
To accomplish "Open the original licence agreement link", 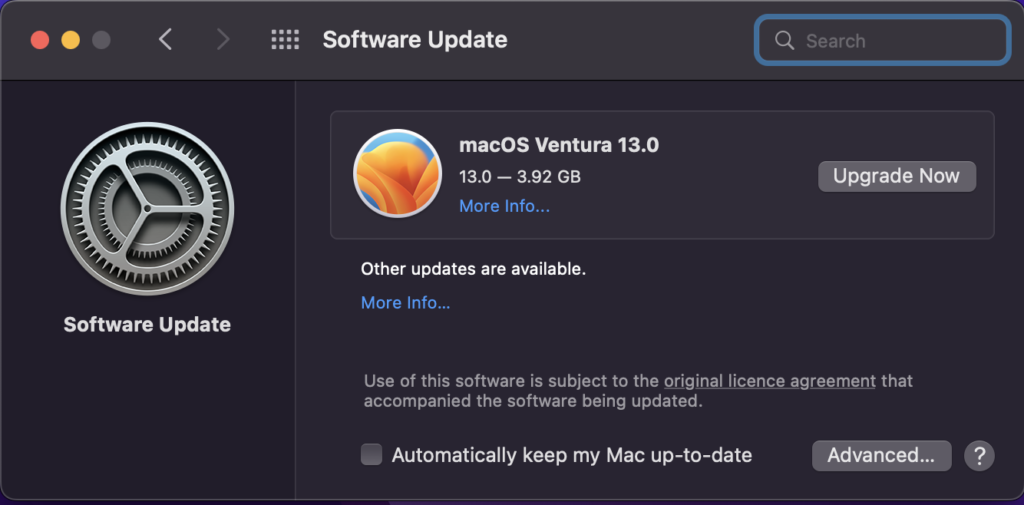I will tap(769, 381).
